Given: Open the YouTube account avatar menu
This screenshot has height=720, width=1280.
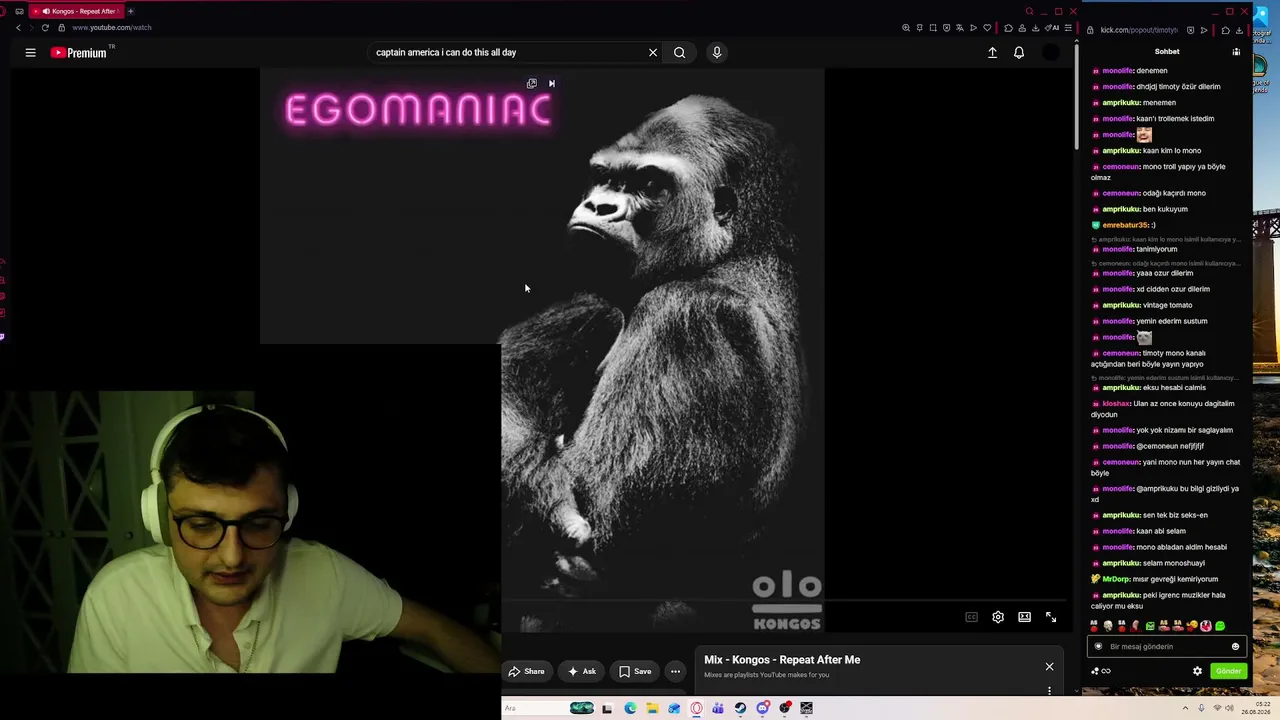Looking at the screenshot, I should 1050,52.
